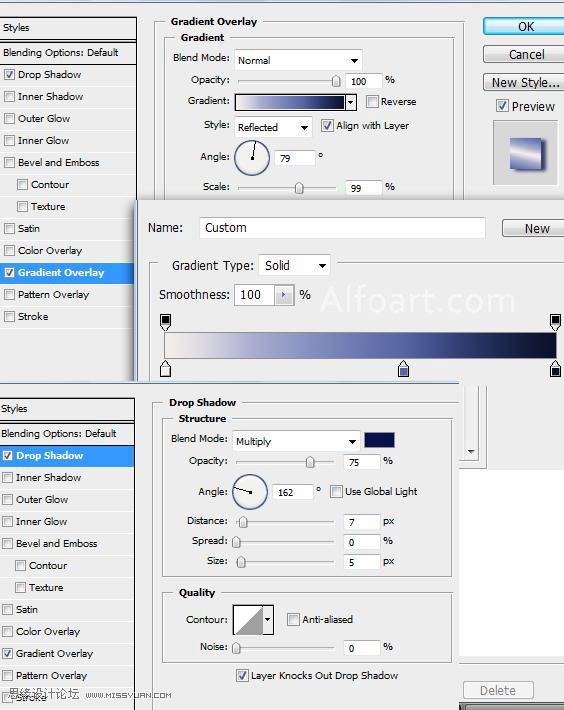564x710 pixels.
Task: Select the blue middle color stop
Action: click(403, 369)
